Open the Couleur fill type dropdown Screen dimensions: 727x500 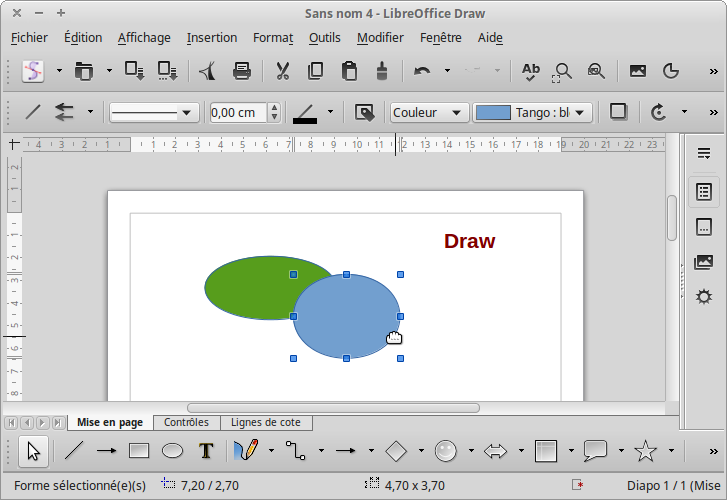click(x=429, y=112)
